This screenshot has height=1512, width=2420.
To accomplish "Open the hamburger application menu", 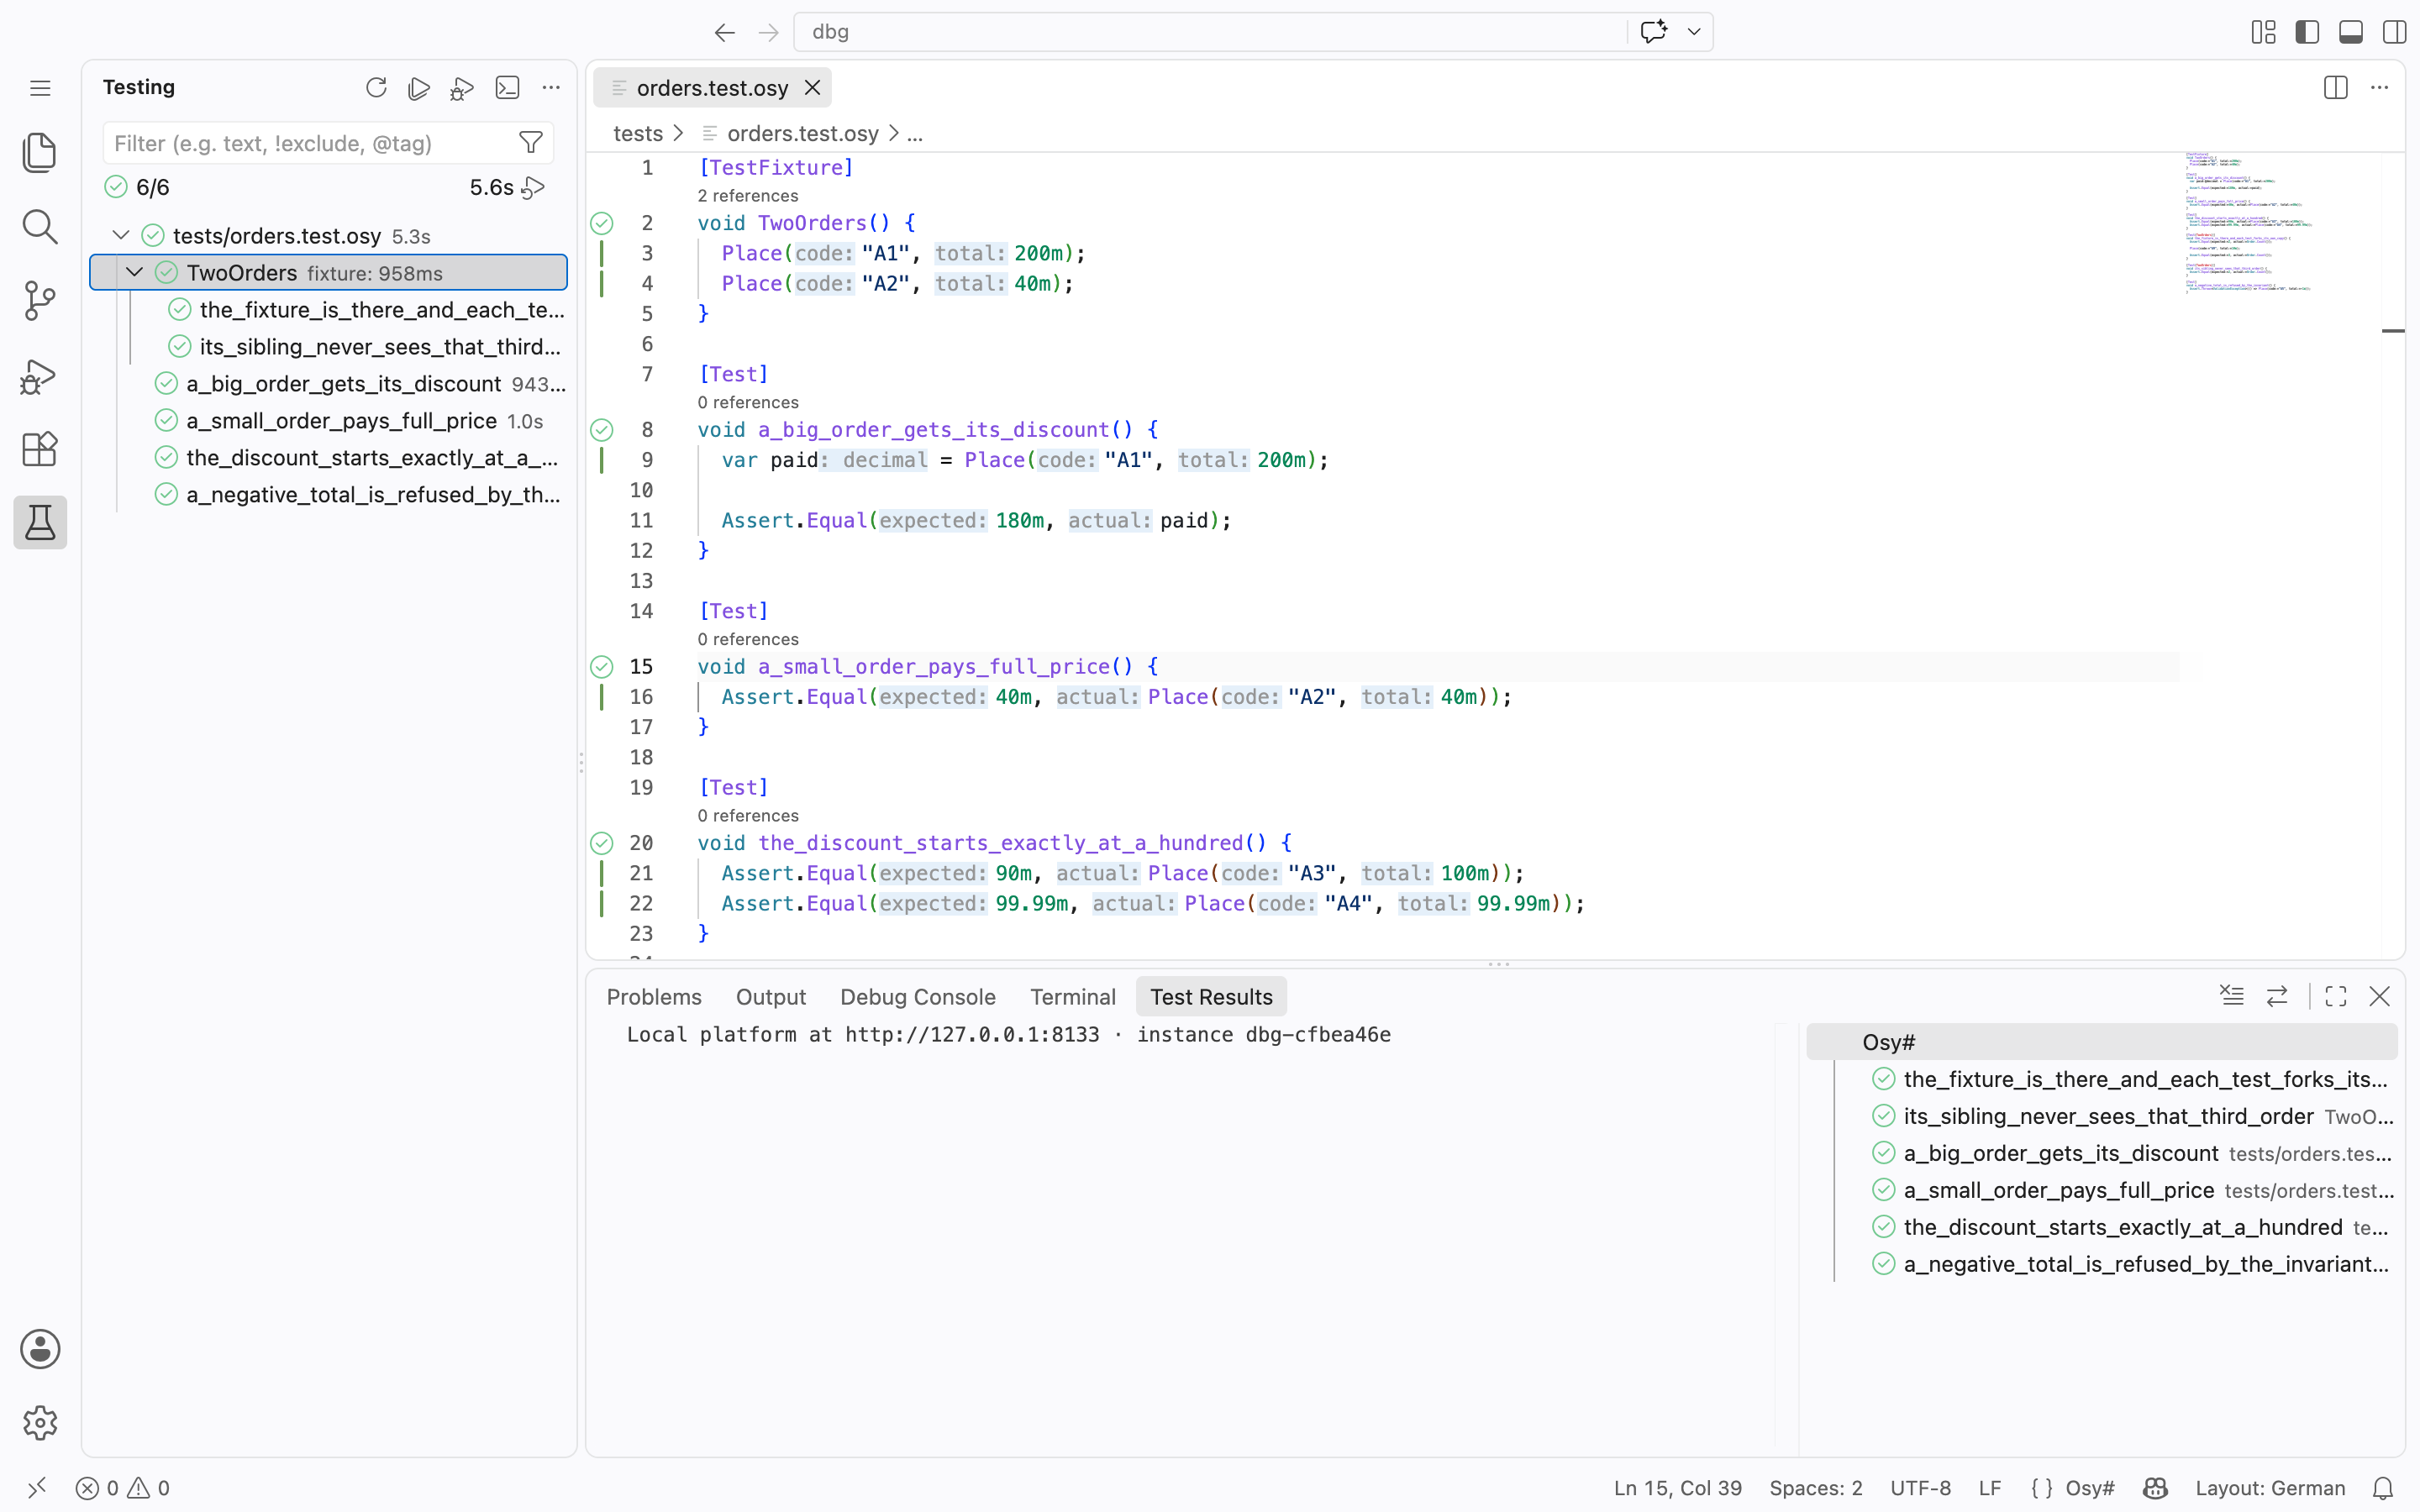I will coord(40,88).
